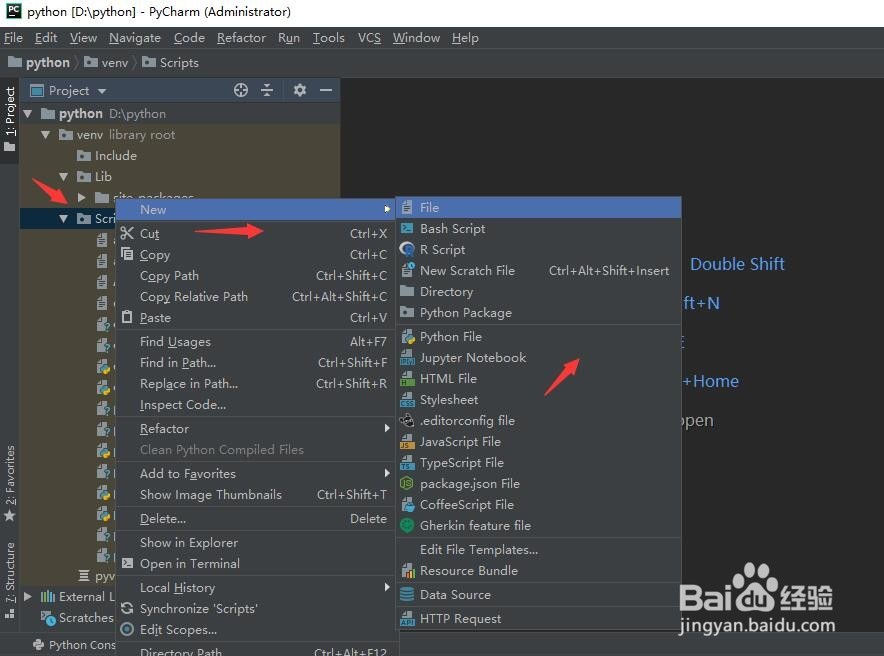The image size is (884, 656).
Task: Open the Navigate menu
Action: pos(135,38)
